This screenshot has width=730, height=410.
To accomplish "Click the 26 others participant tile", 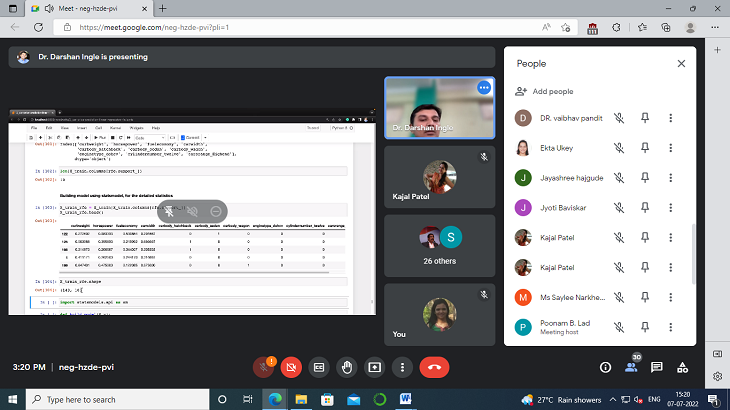I will pos(440,244).
